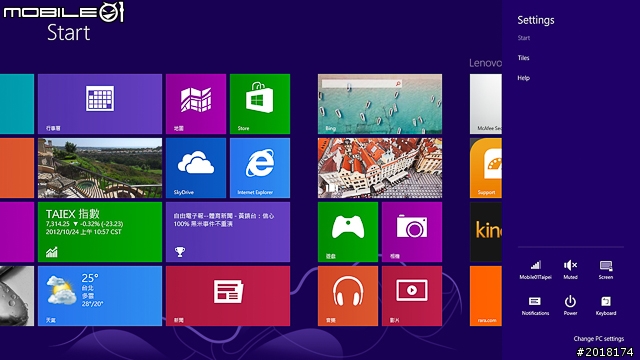
Task: Open the News tile
Action: (228, 296)
